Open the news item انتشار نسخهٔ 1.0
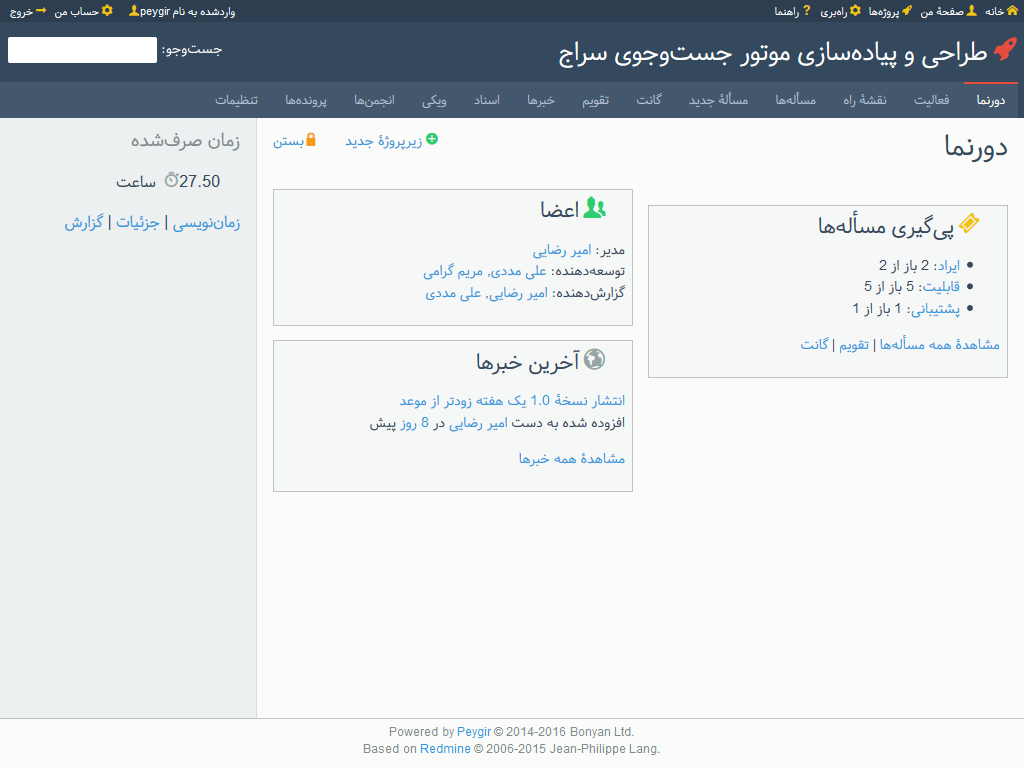This screenshot has height=768, width=1024. pyautogui.click(x=512, y=400)
